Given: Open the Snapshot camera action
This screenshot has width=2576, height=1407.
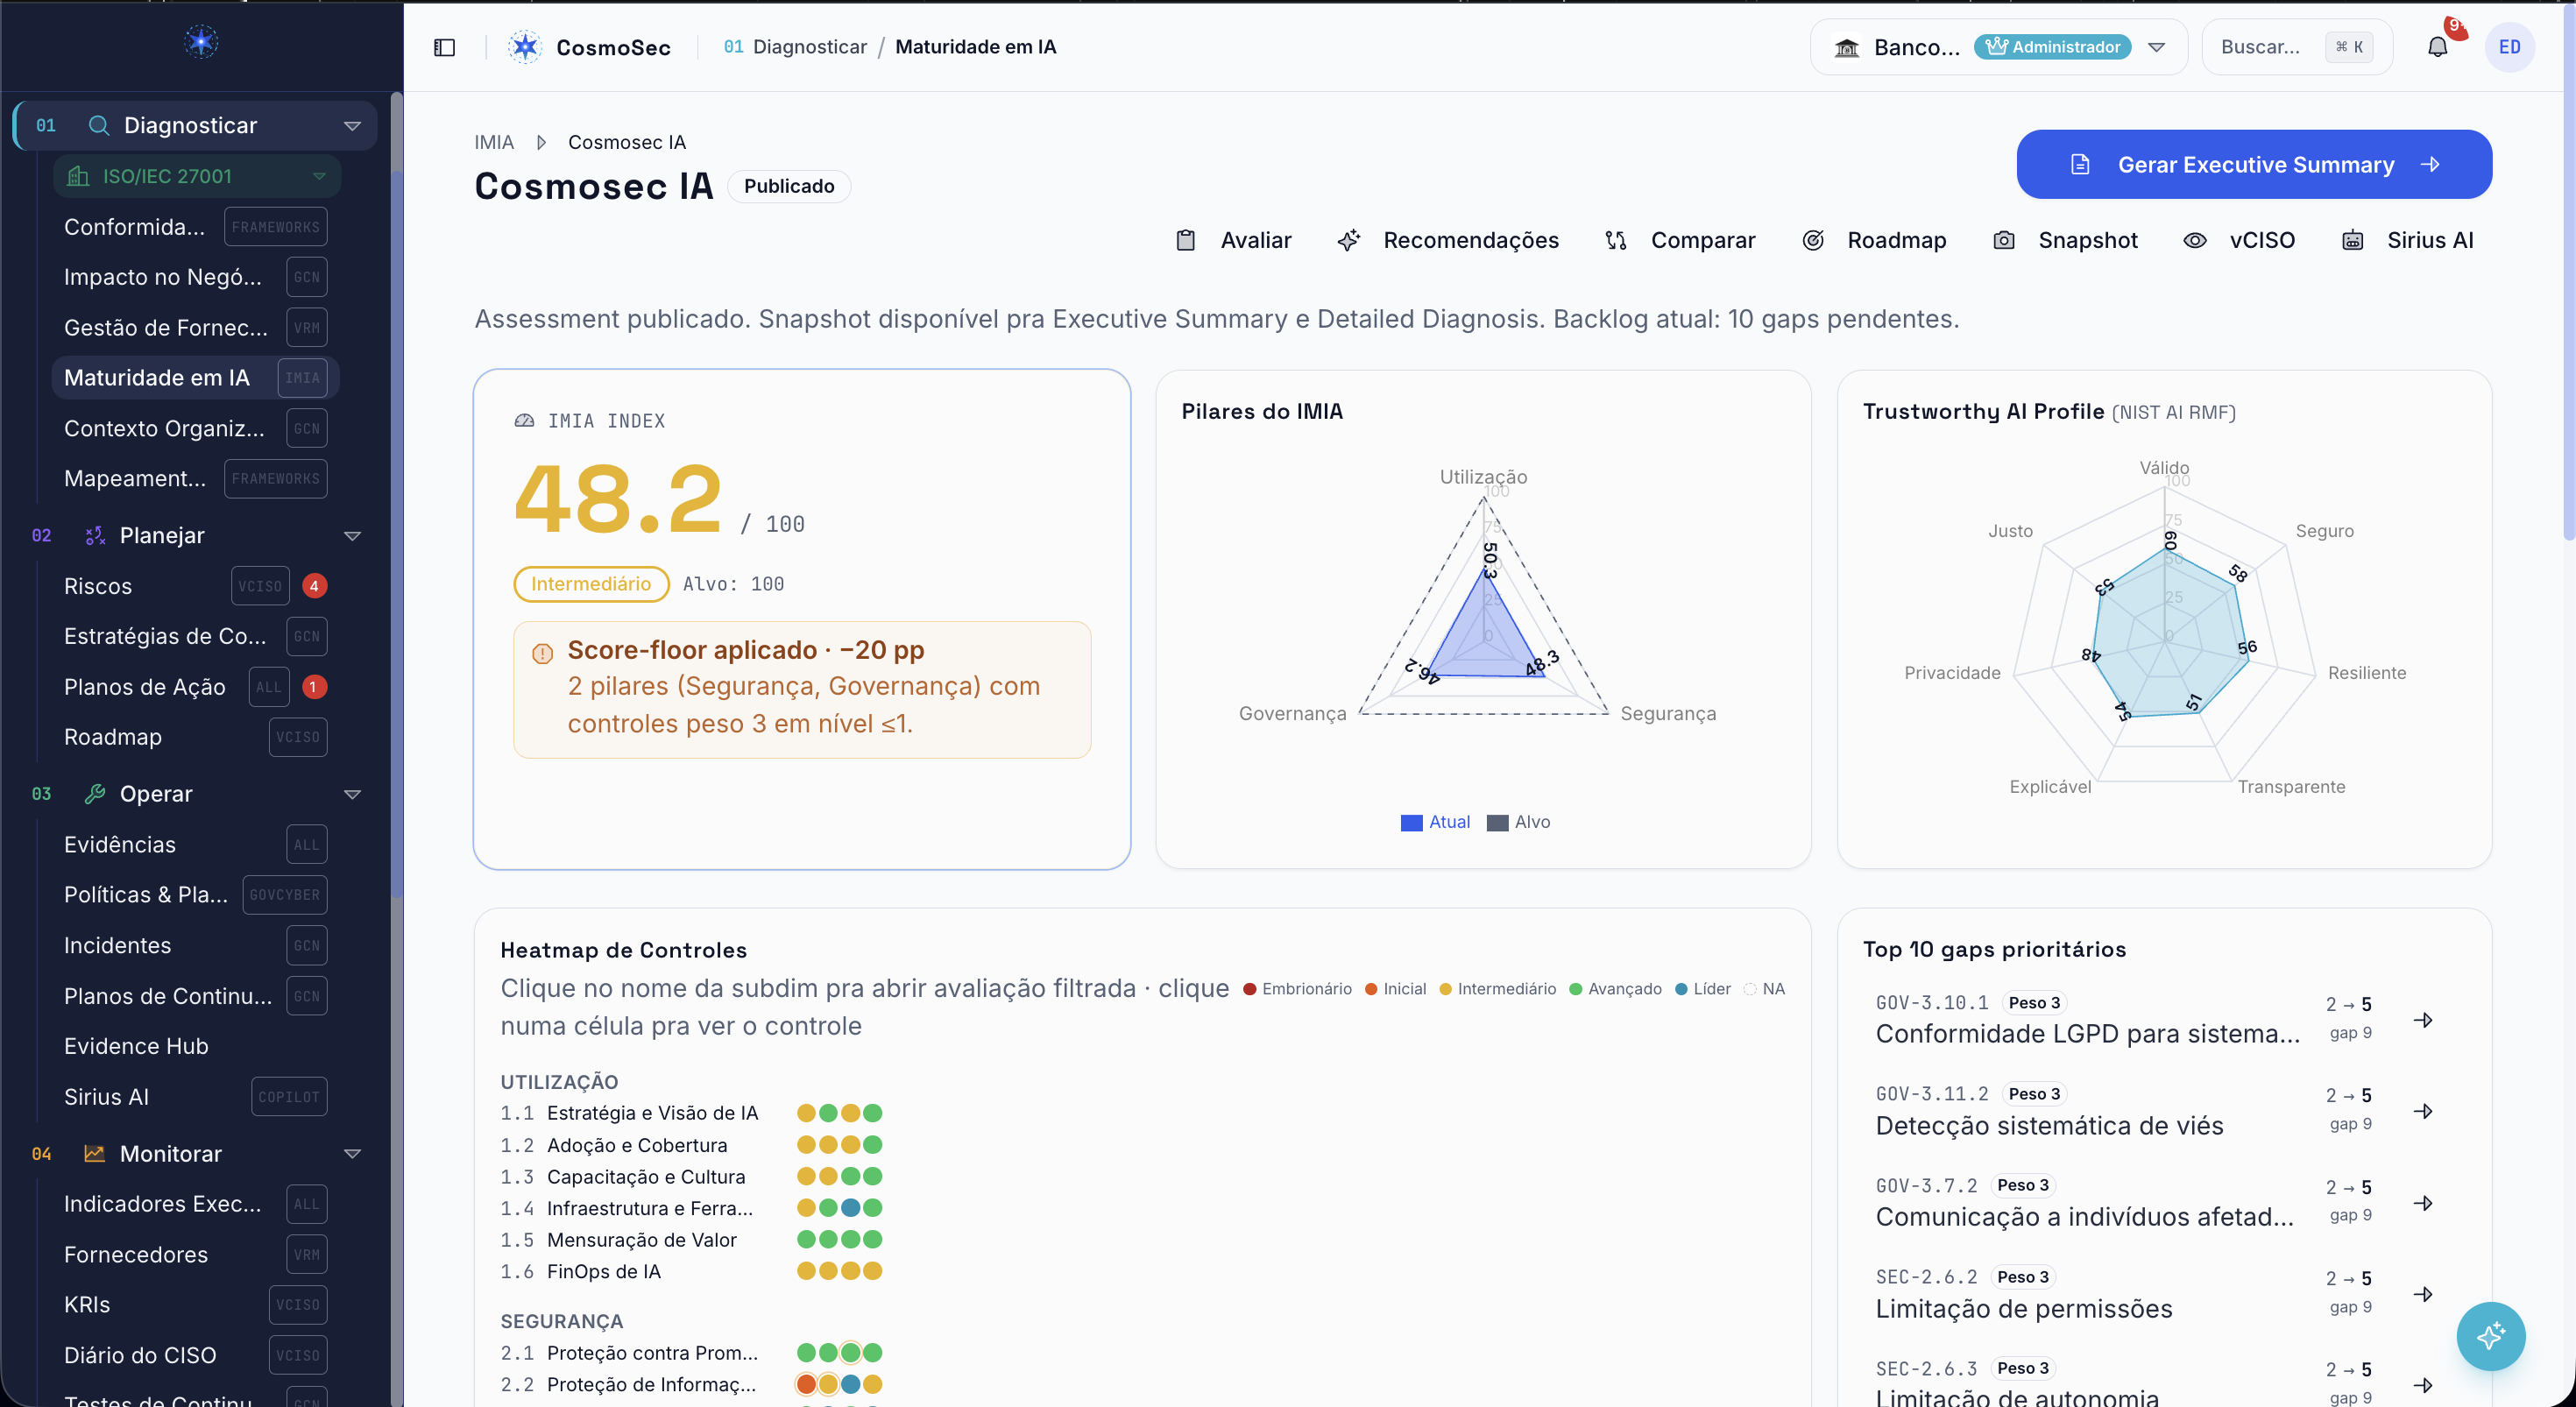Looking at the screenshot, I should (x=2065, y=240).
